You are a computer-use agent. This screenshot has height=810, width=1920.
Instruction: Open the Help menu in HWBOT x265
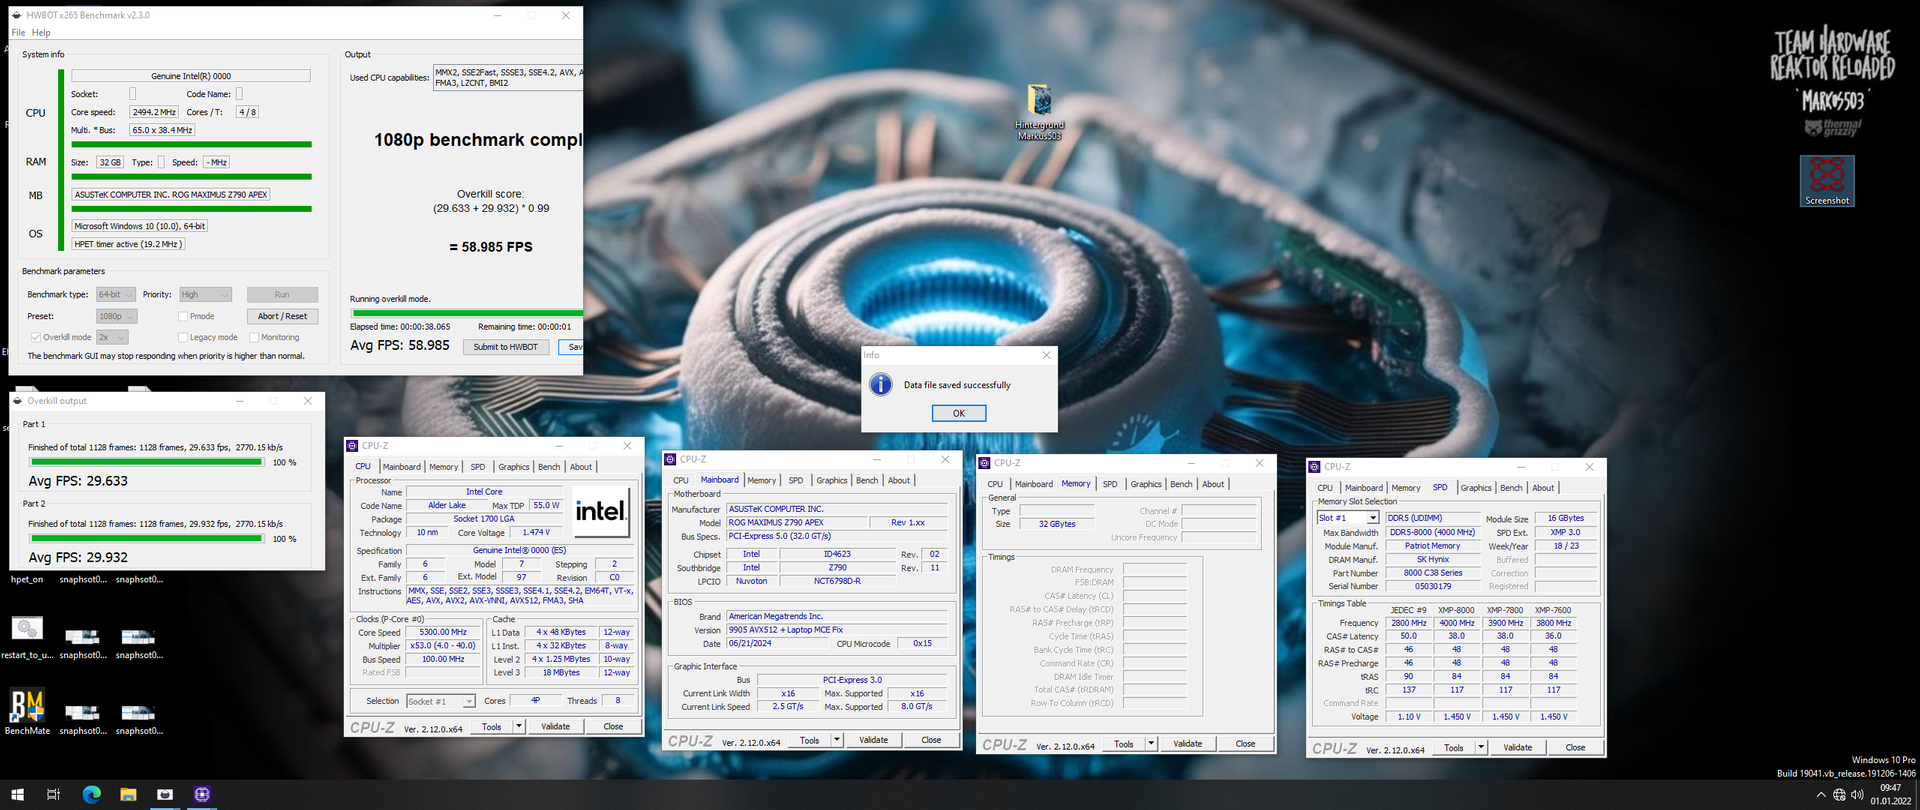click(41, 33)
